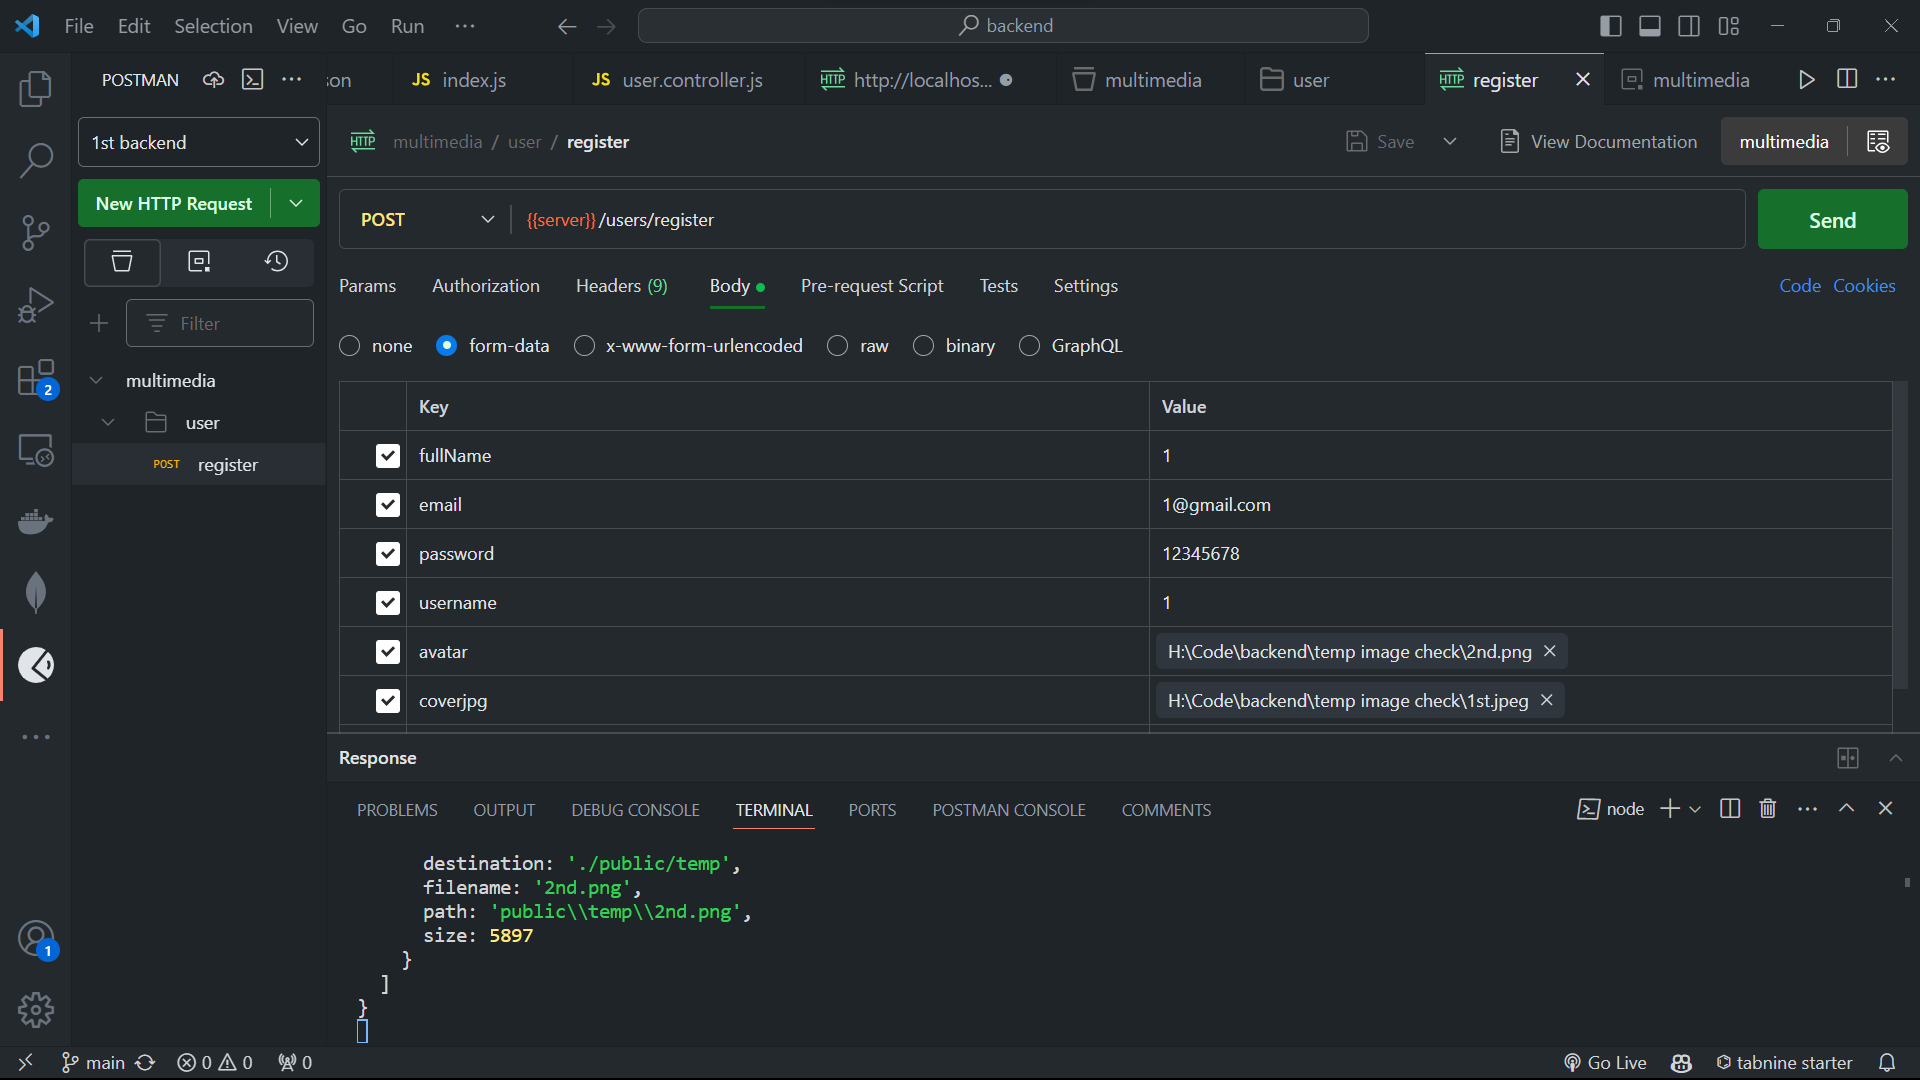
Task: Show Environments list in Postman sidebar
Action: coord(199,262)
